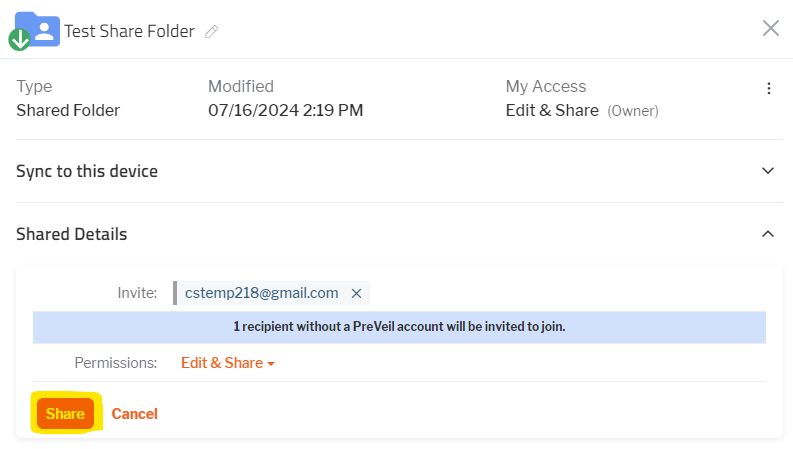
Task: Close the Test Share Folder panel
Action: (x=771, y=28)
